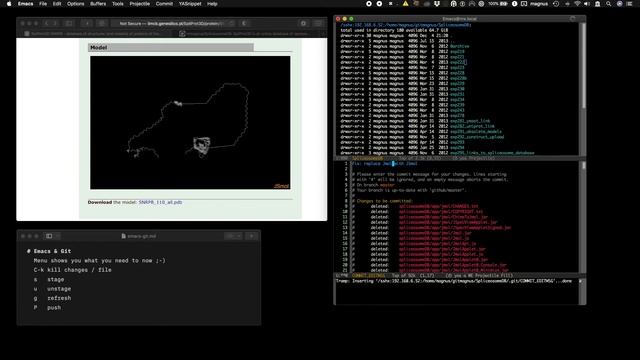Click the rightmost toolbar button in emacs-git.md window
The width and height of the screenshot is (640, 360).
pos(251,236)
